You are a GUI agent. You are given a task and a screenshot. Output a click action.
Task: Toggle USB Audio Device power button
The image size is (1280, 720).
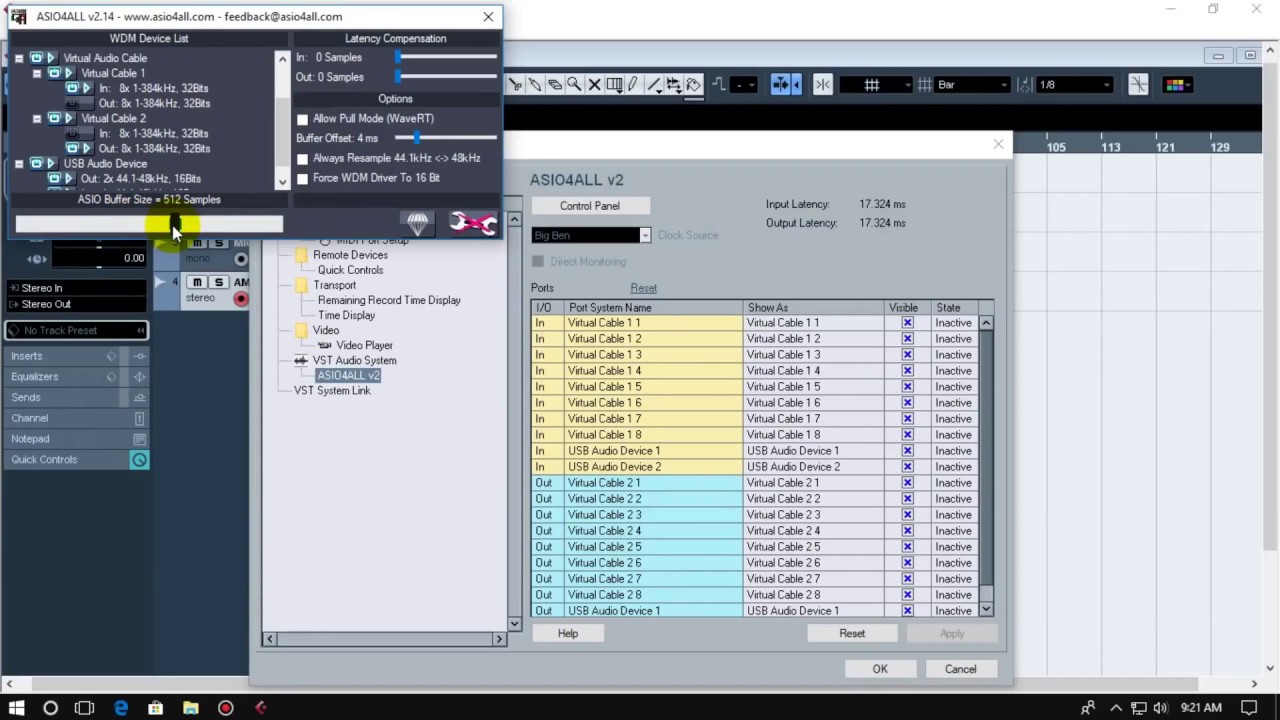[x=36, y=163]
